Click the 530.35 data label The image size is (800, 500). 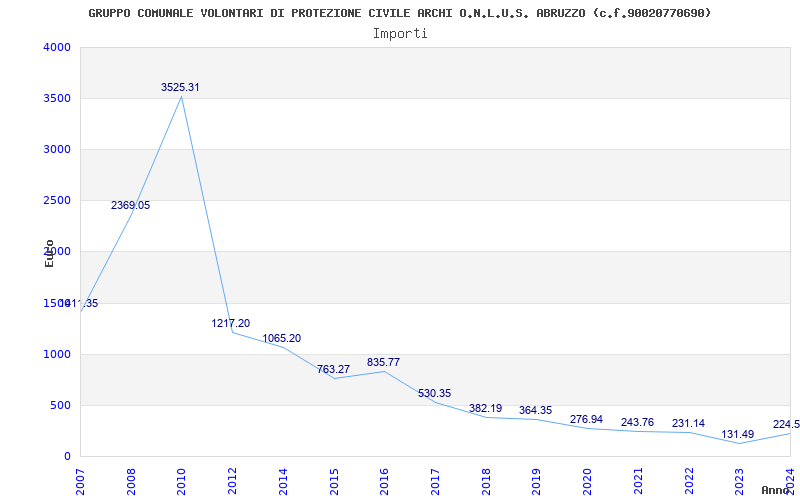pos(434,394)
